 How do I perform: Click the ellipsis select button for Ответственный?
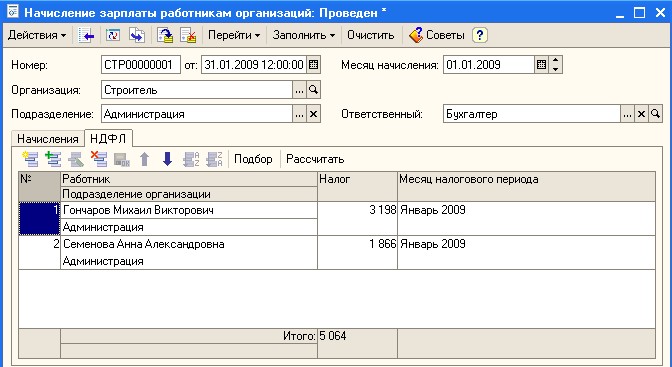tap(627, 114)
